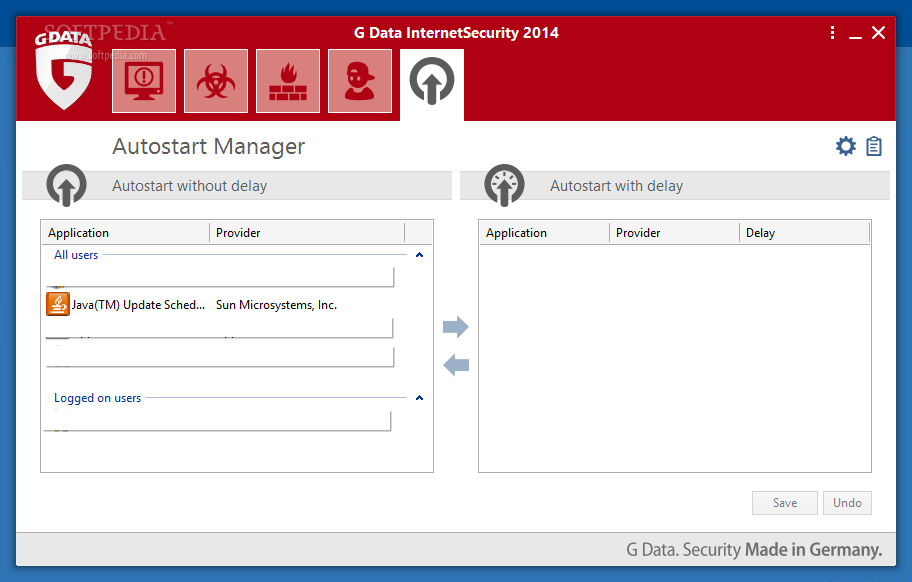This screenshot has width=912, height=582.
Task: Open the three-dot menu in title bar
Action: [832, 33]
